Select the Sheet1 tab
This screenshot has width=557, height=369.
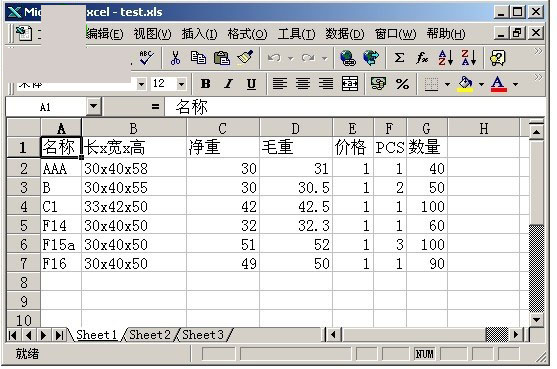coord(96,335)
